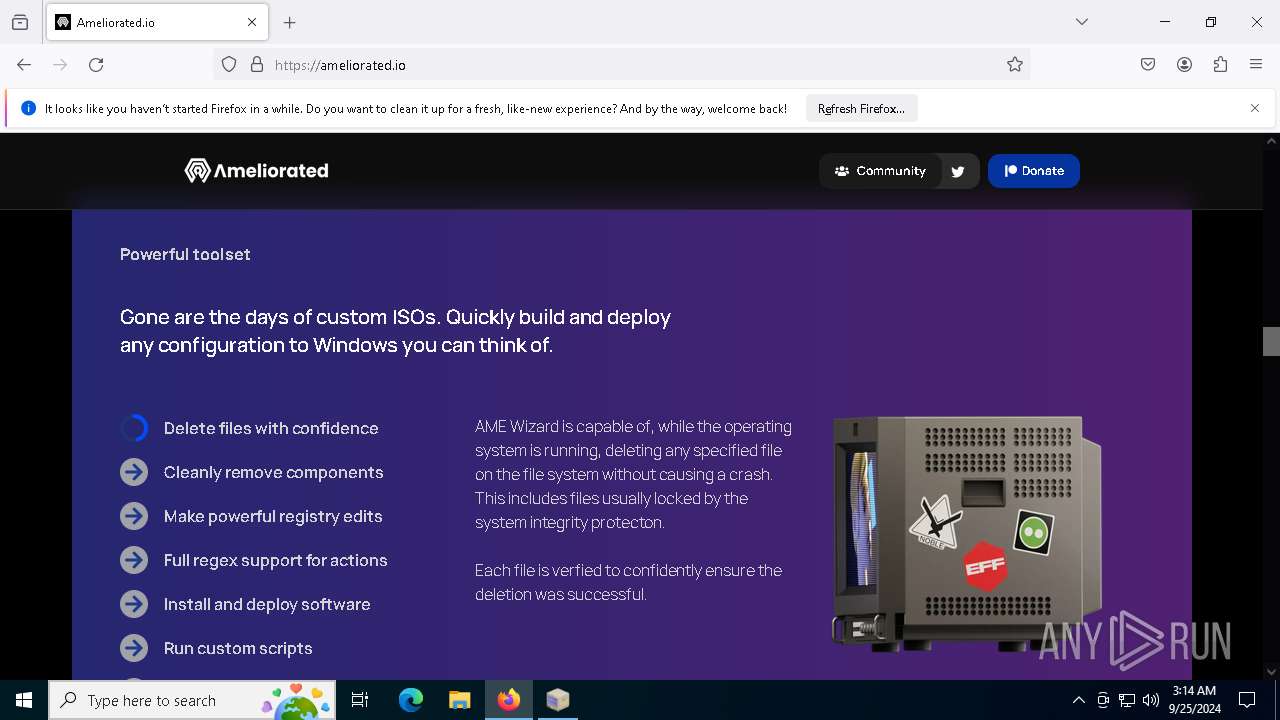Go forward one page
Viewport: 1280px width, 720px height.
point(60,65)
